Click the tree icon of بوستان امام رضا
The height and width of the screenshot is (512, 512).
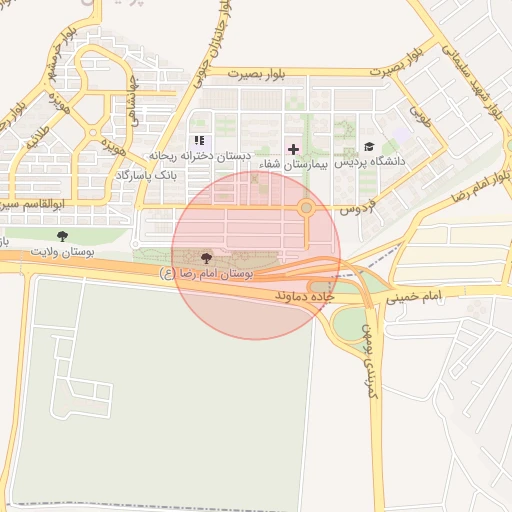pos(207,258)
